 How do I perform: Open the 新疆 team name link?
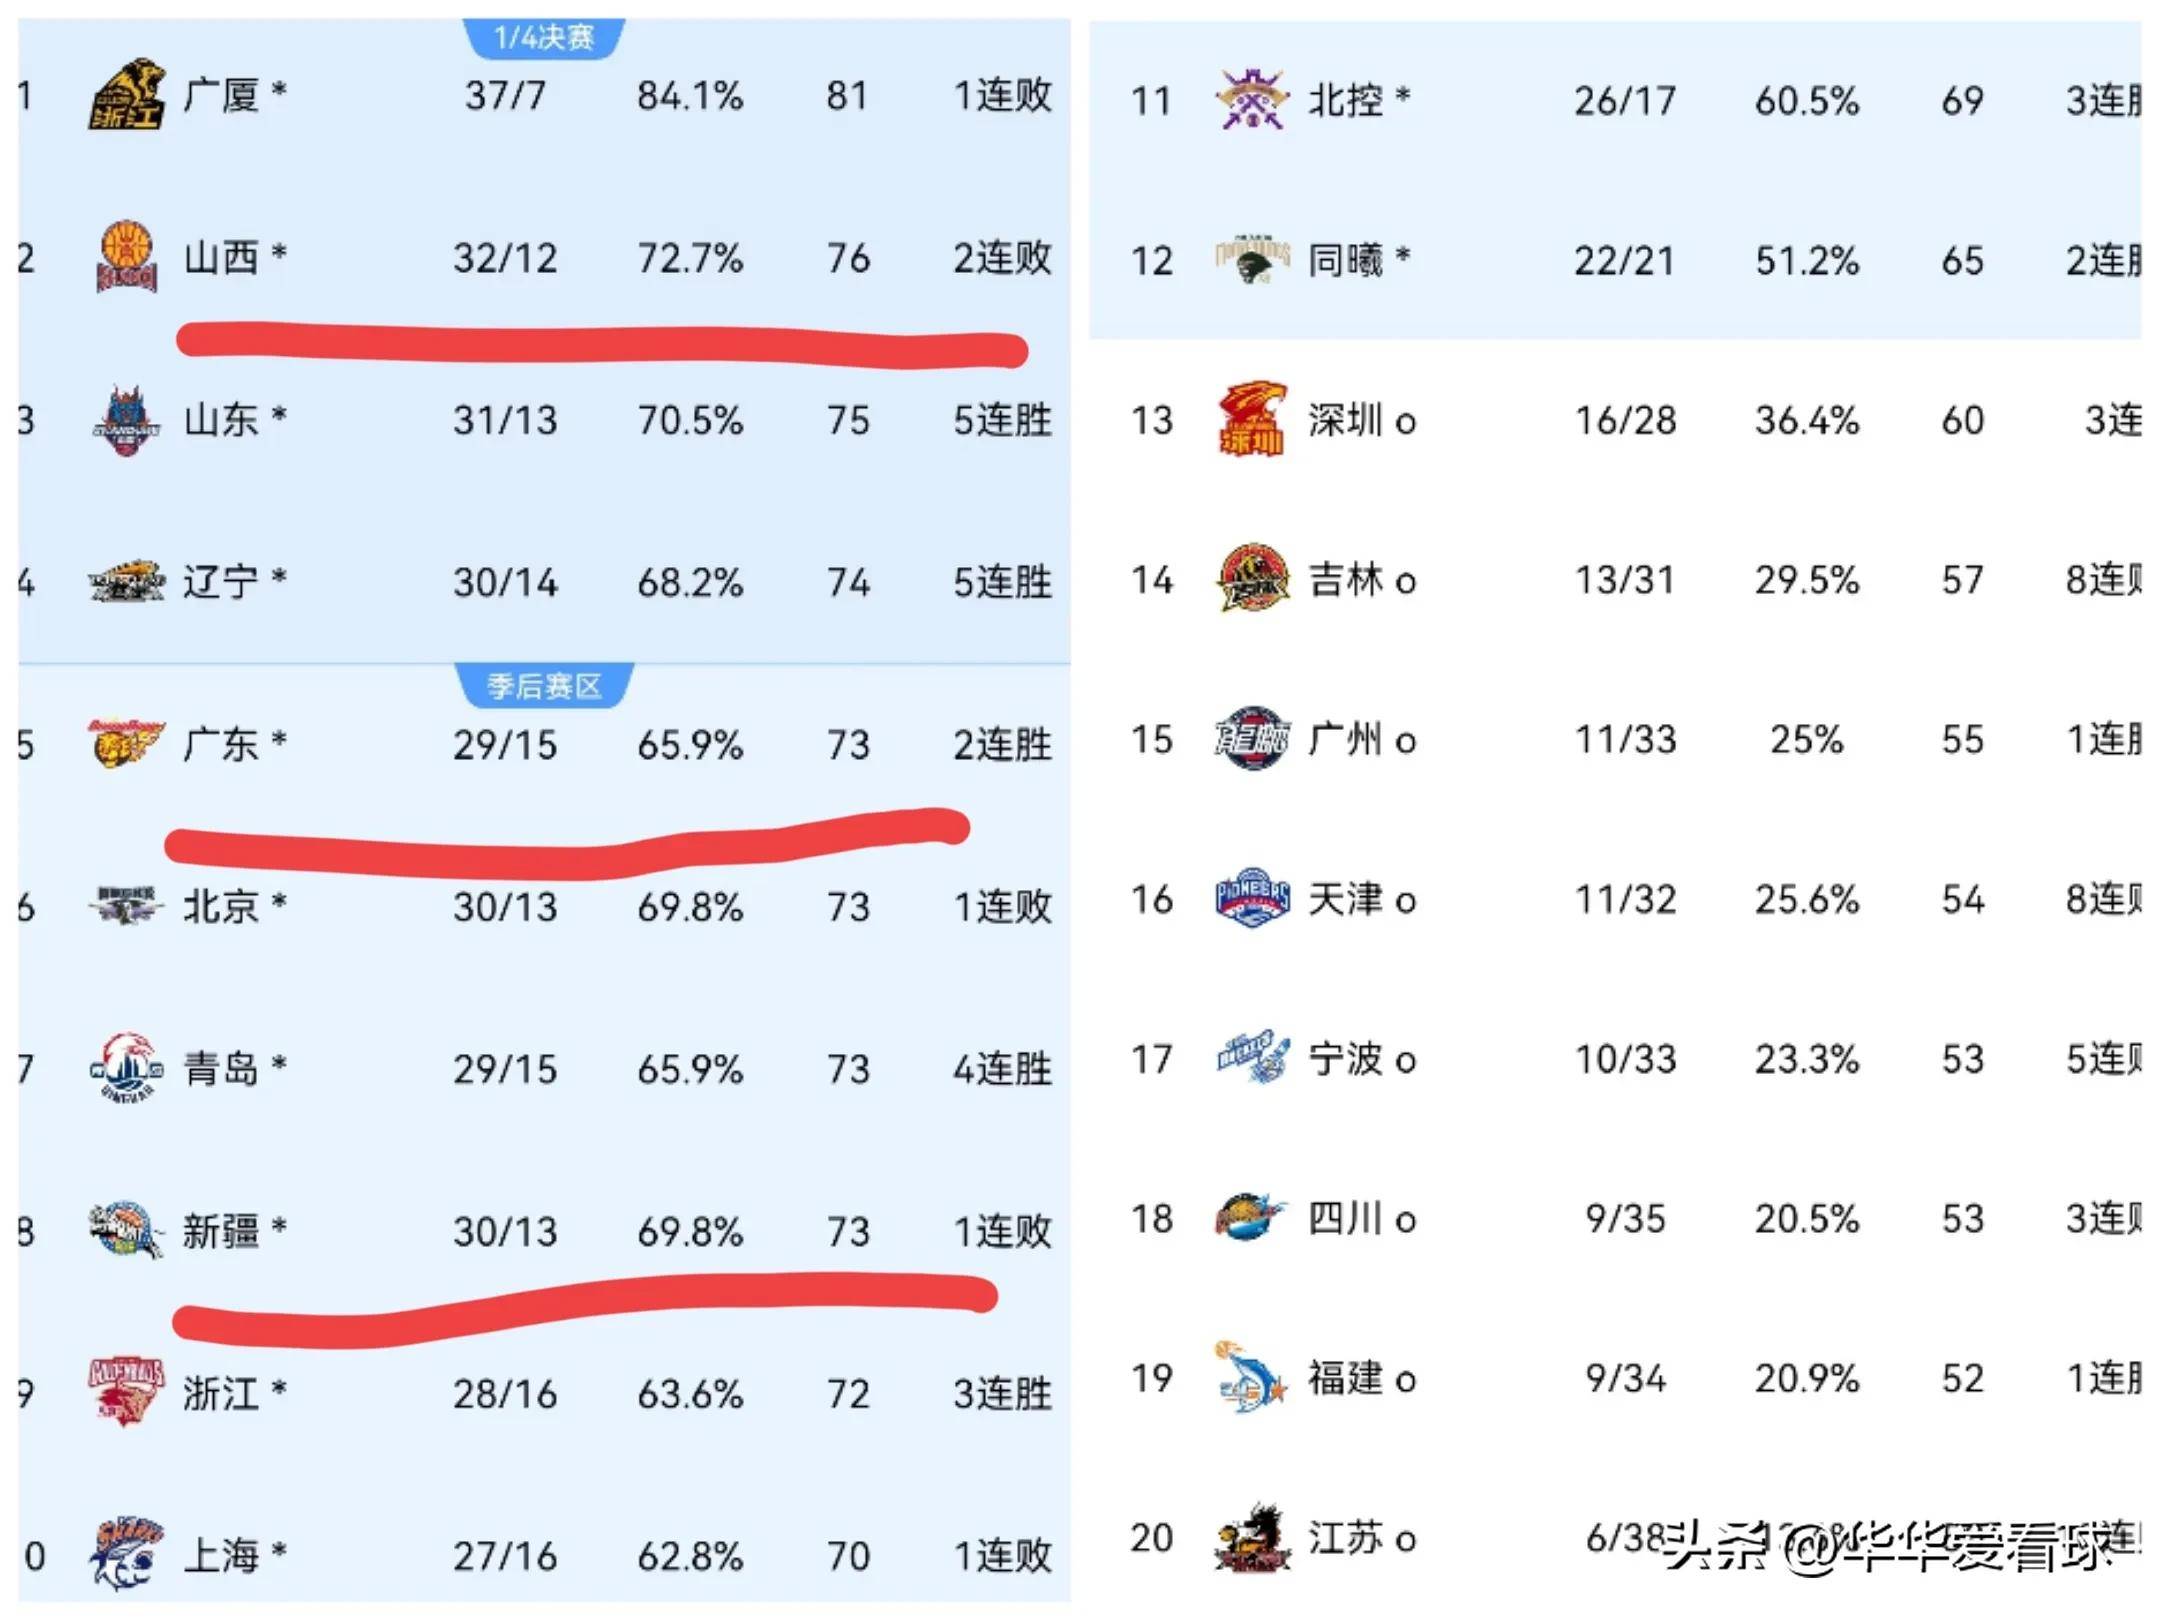(220, 1231)
